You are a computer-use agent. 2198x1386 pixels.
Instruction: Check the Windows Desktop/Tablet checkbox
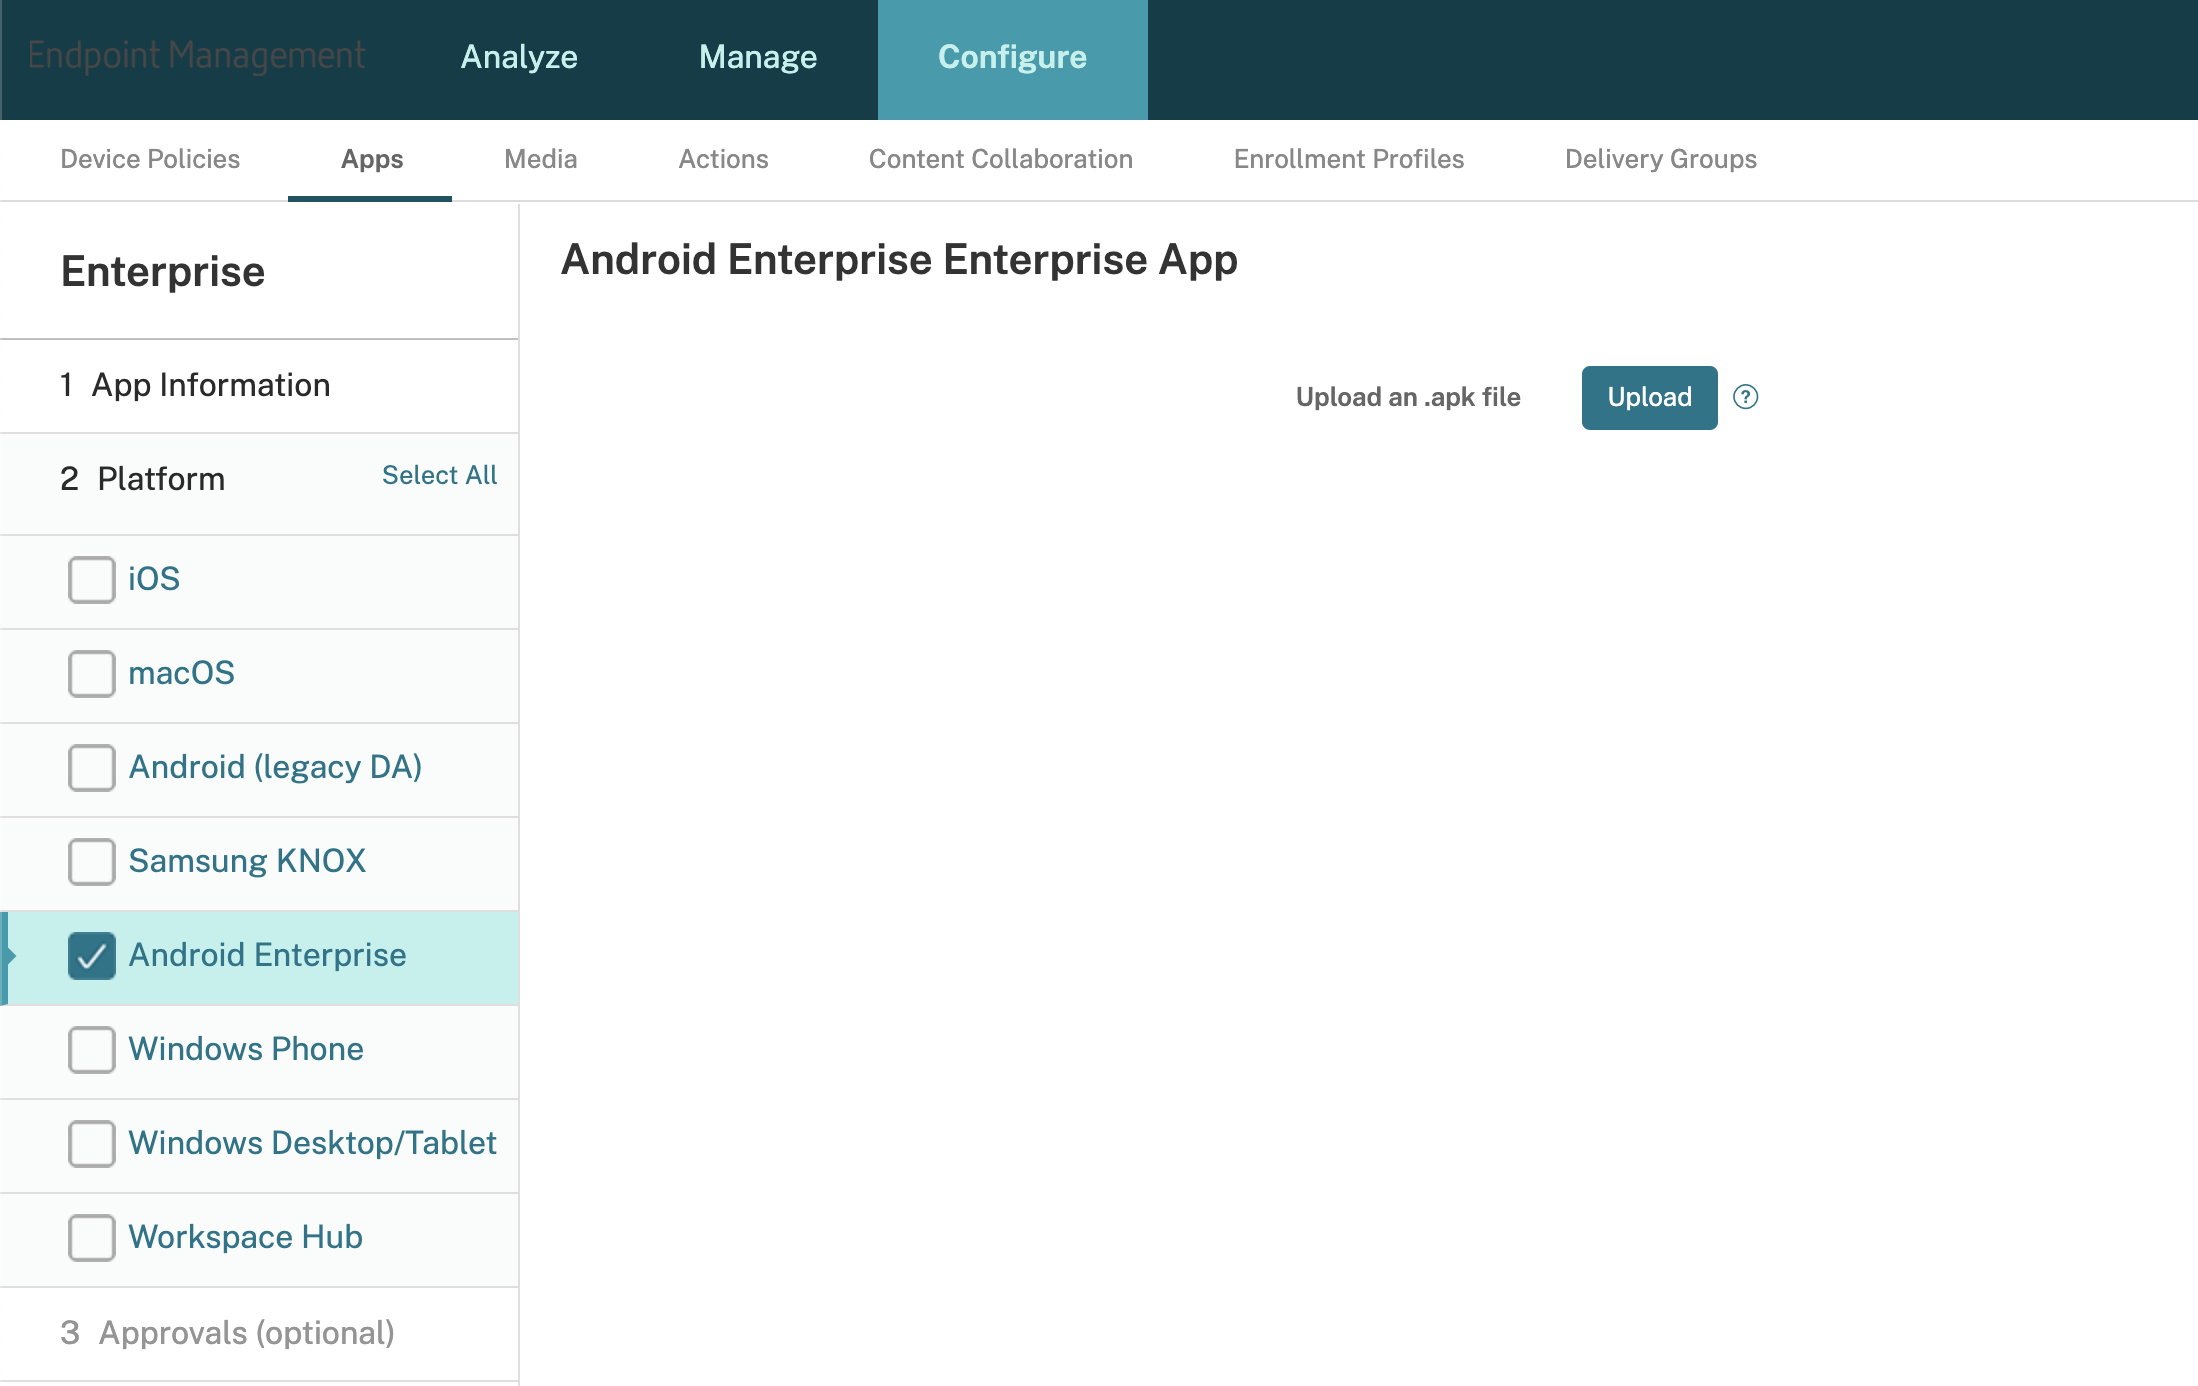click(92, 1143)
